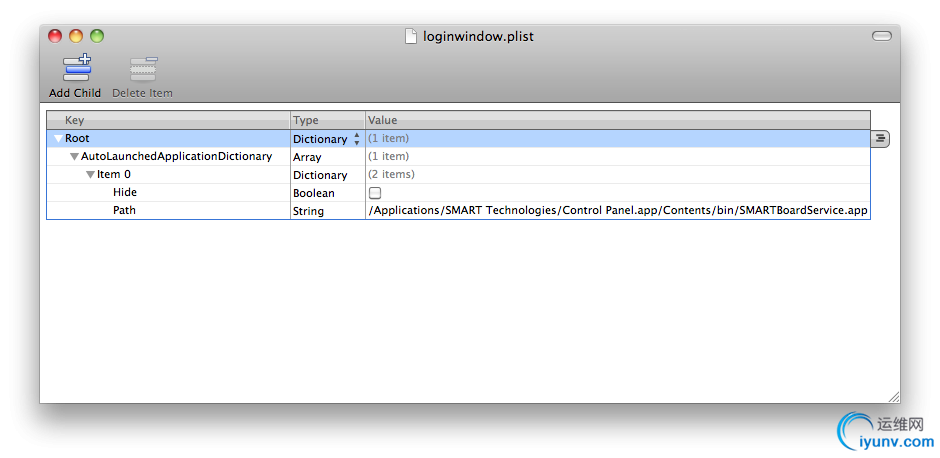Click the Type column header
This screenshot has height=458, width=940.
[x=328, y=120]
